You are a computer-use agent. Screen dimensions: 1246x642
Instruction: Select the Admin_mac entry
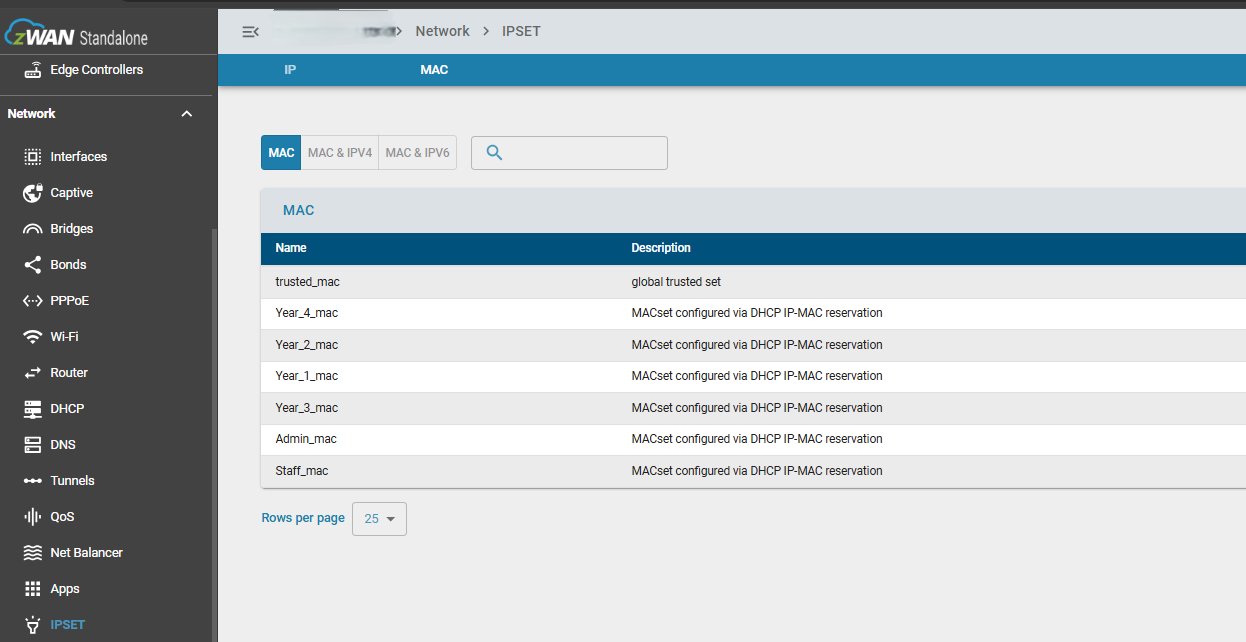coord(753,439)
